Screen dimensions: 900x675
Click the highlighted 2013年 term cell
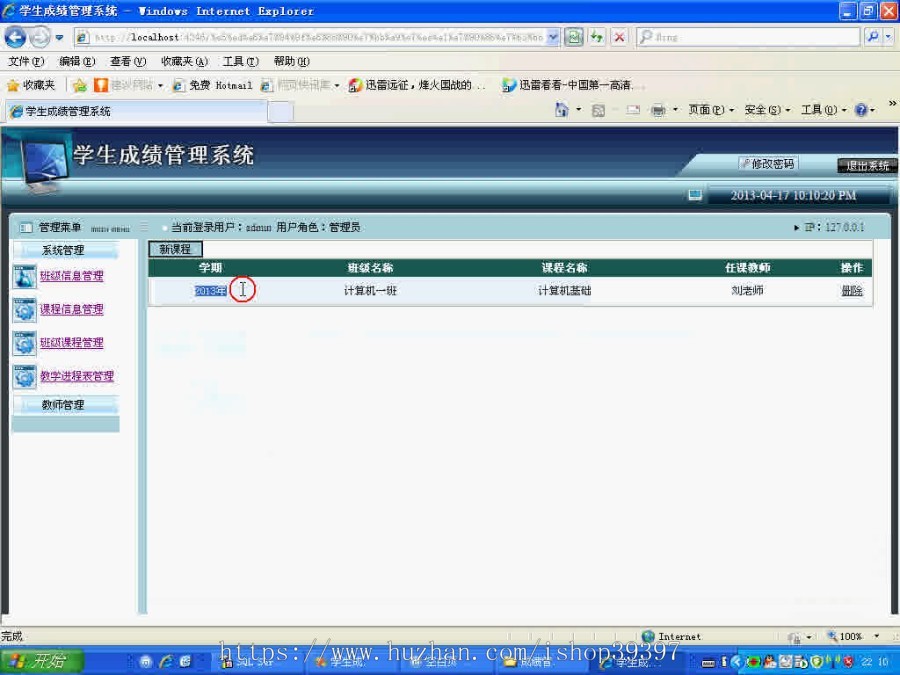211,291
